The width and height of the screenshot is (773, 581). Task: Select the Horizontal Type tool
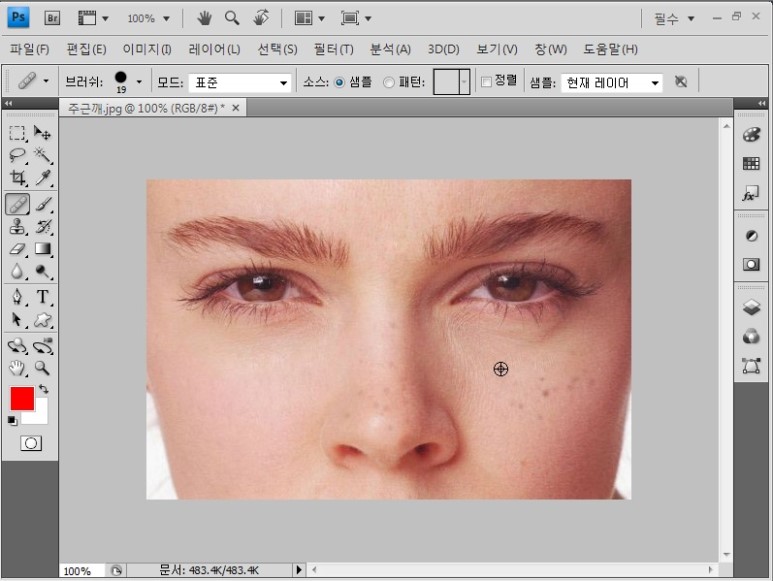click(x=43, y=297)
